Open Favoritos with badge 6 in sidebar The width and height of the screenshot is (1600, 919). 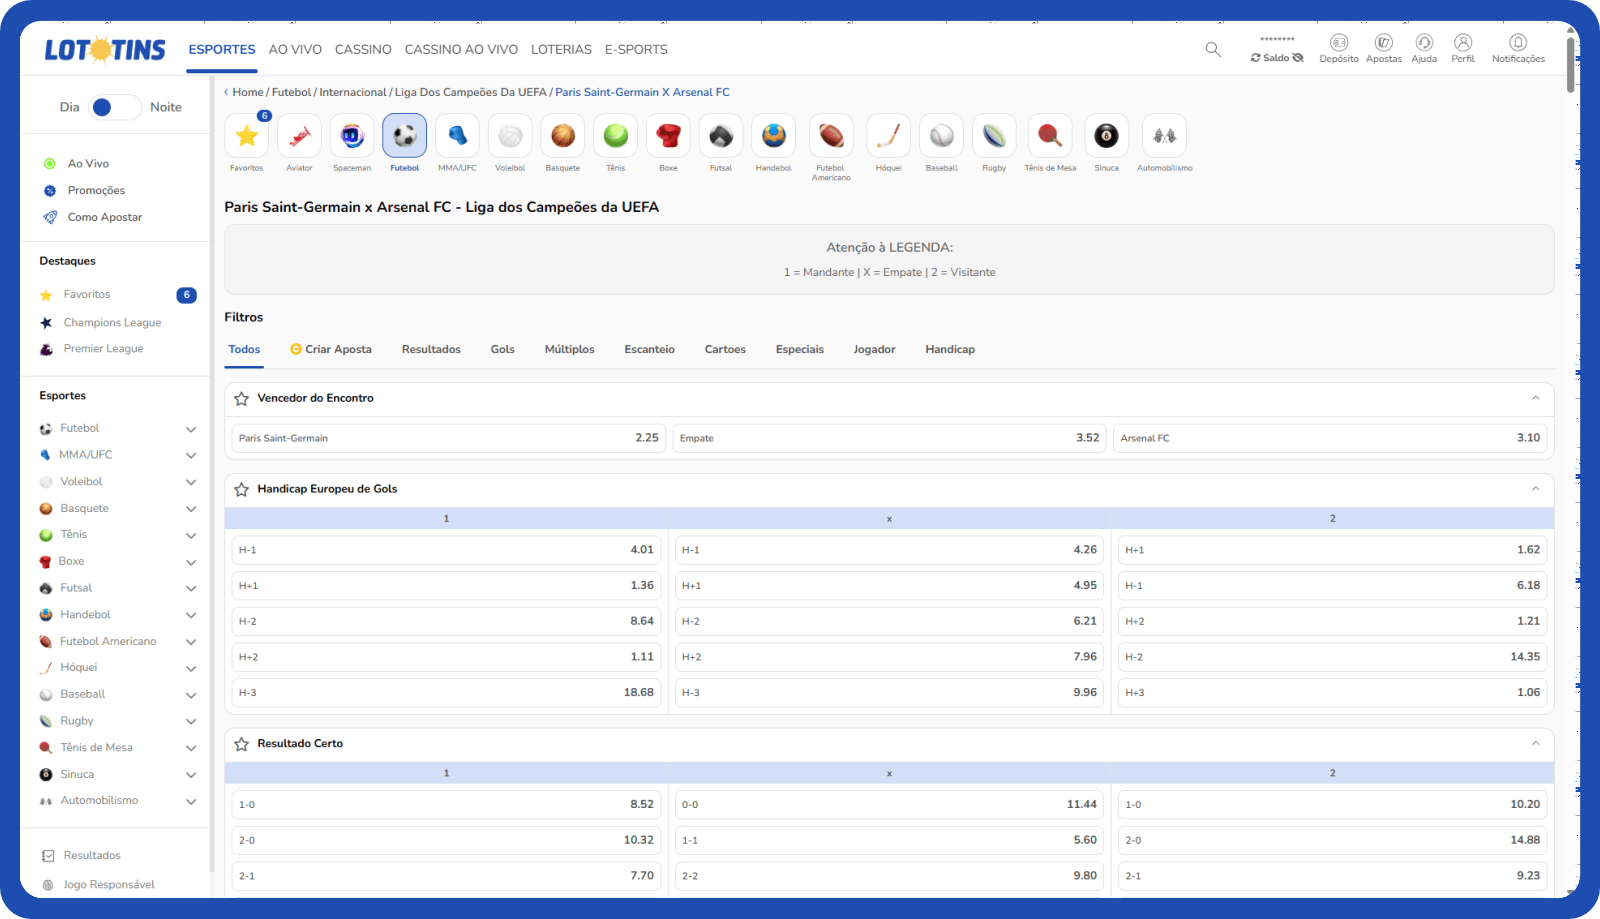(x=118, y=295)
